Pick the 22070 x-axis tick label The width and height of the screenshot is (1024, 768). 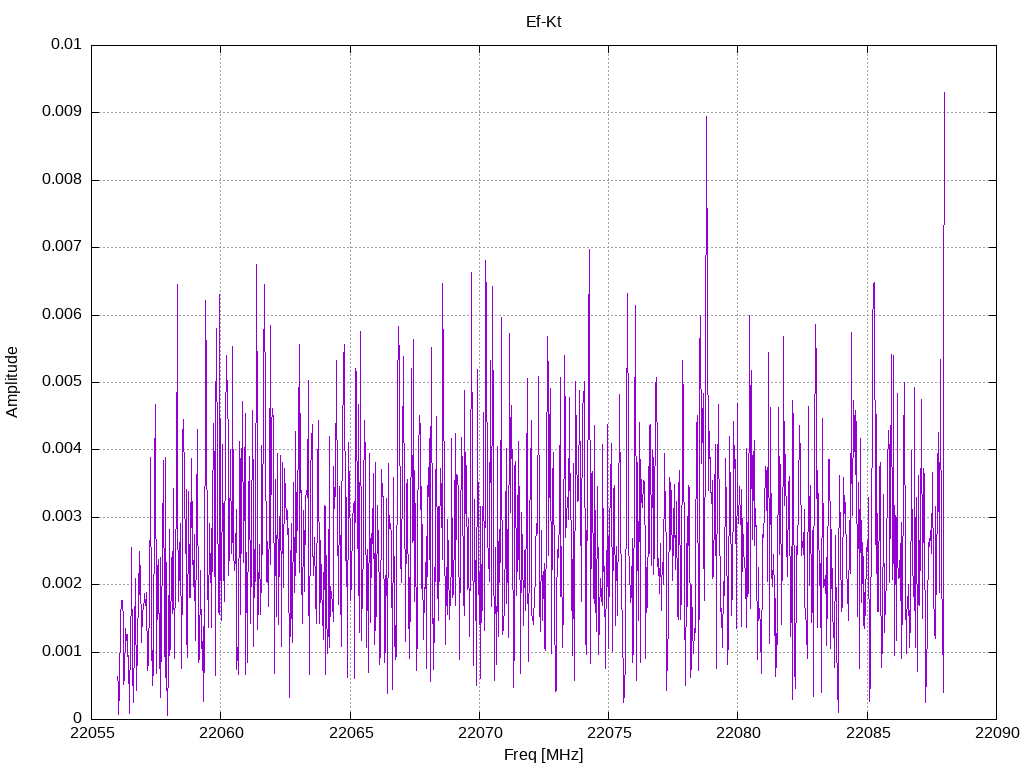click(479, 734)
